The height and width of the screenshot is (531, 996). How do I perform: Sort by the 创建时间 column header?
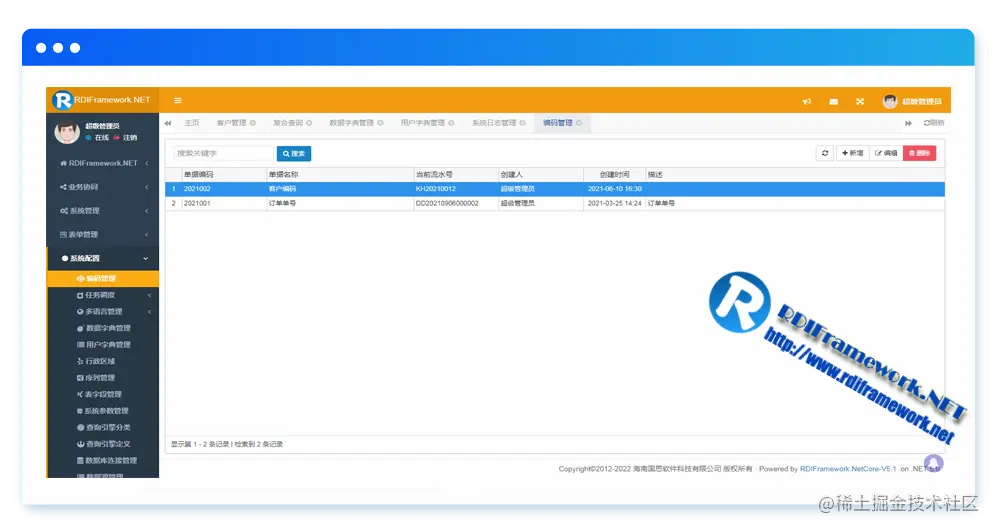[614, 175]
